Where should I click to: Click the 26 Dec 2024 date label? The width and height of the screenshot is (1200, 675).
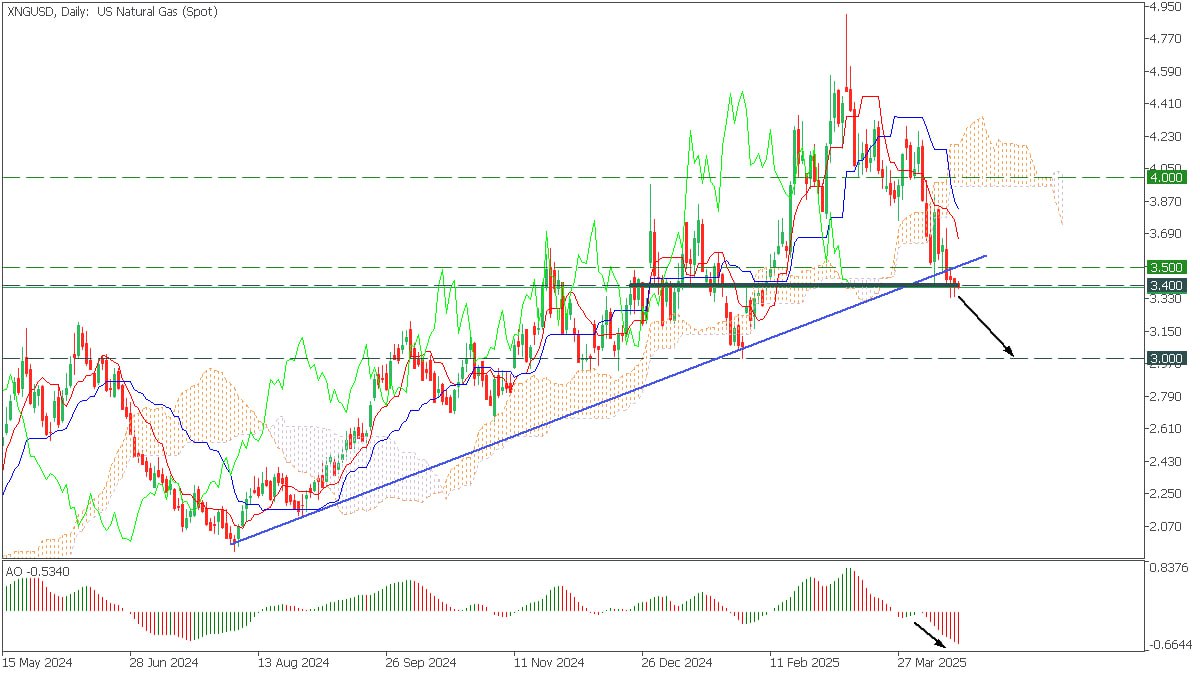pyautogui.click(x=676, y=662)
